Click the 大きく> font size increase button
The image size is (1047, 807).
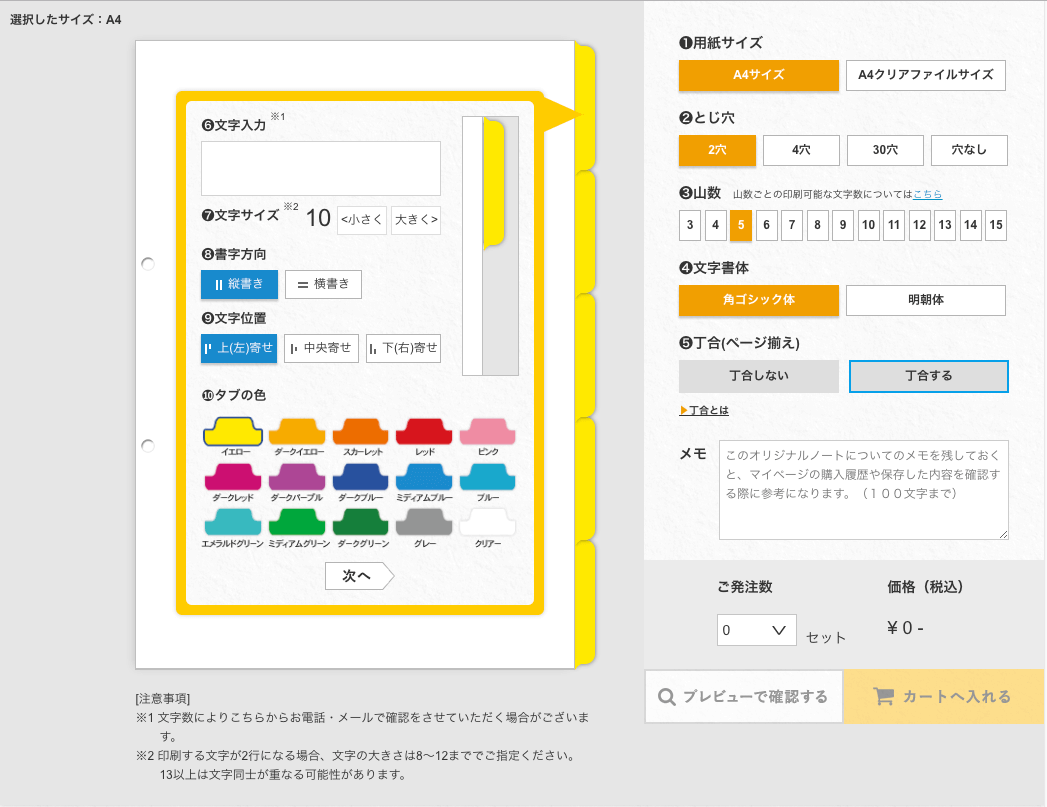416,219
